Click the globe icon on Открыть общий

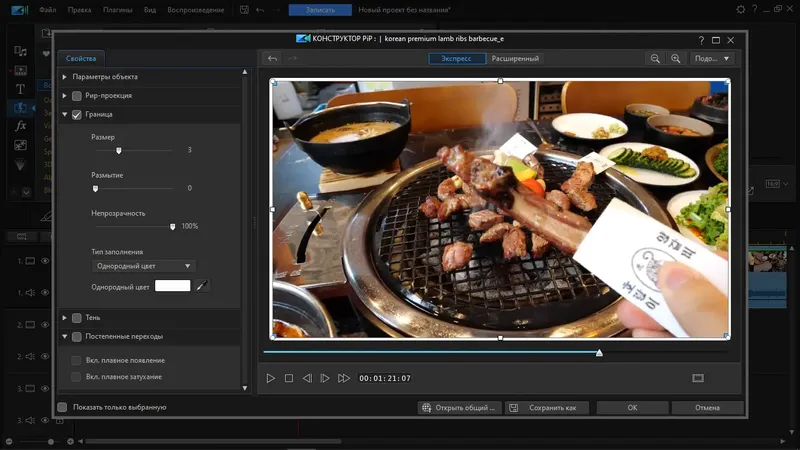[x=427, y=408]
